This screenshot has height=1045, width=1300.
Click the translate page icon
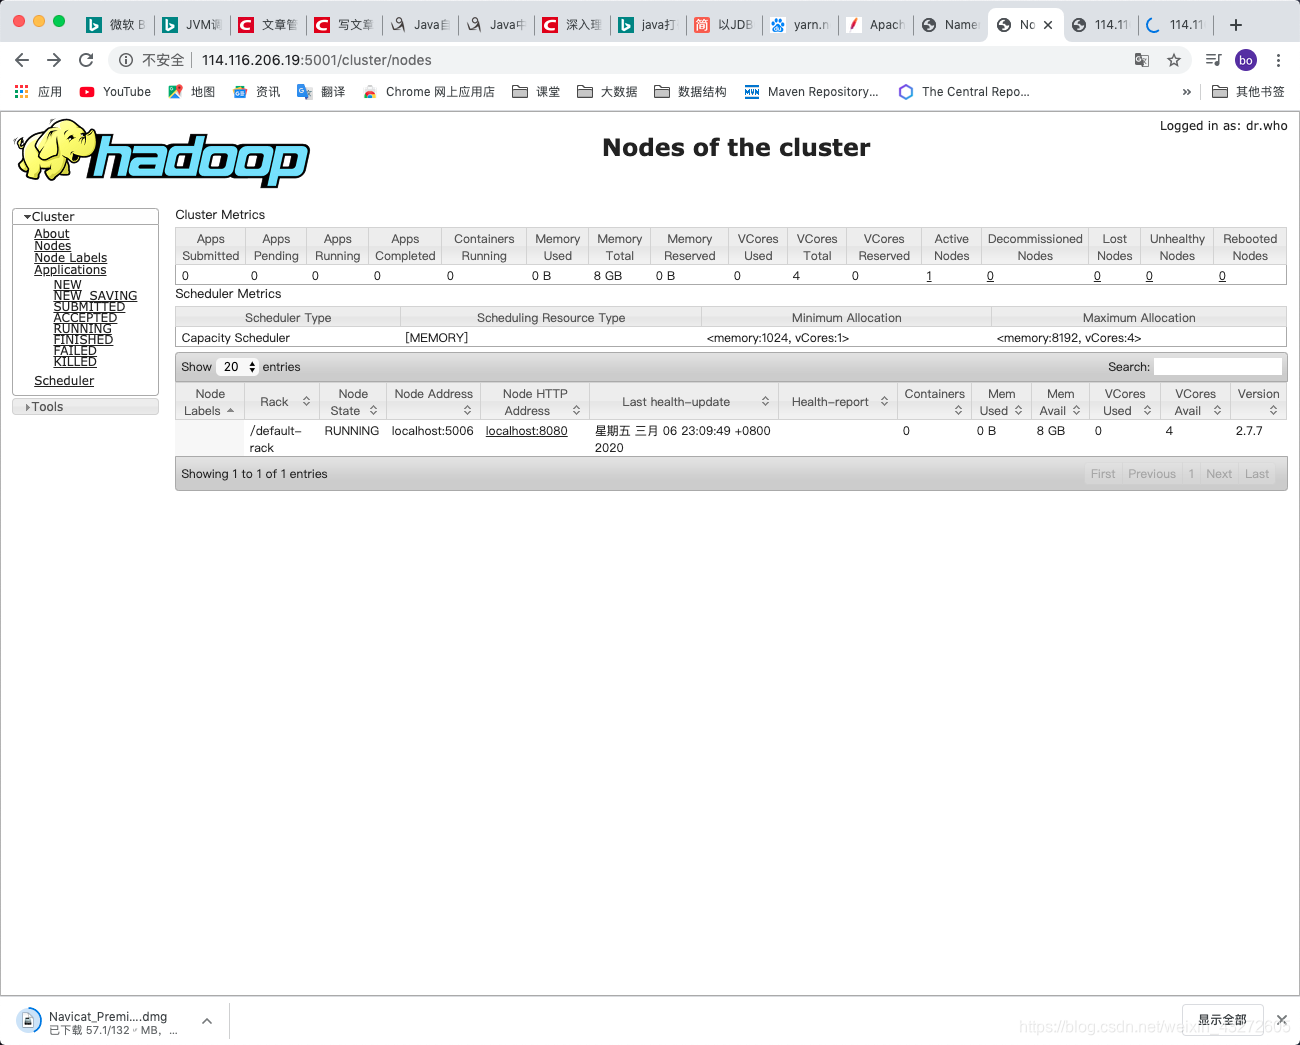tap(1142, 60)
